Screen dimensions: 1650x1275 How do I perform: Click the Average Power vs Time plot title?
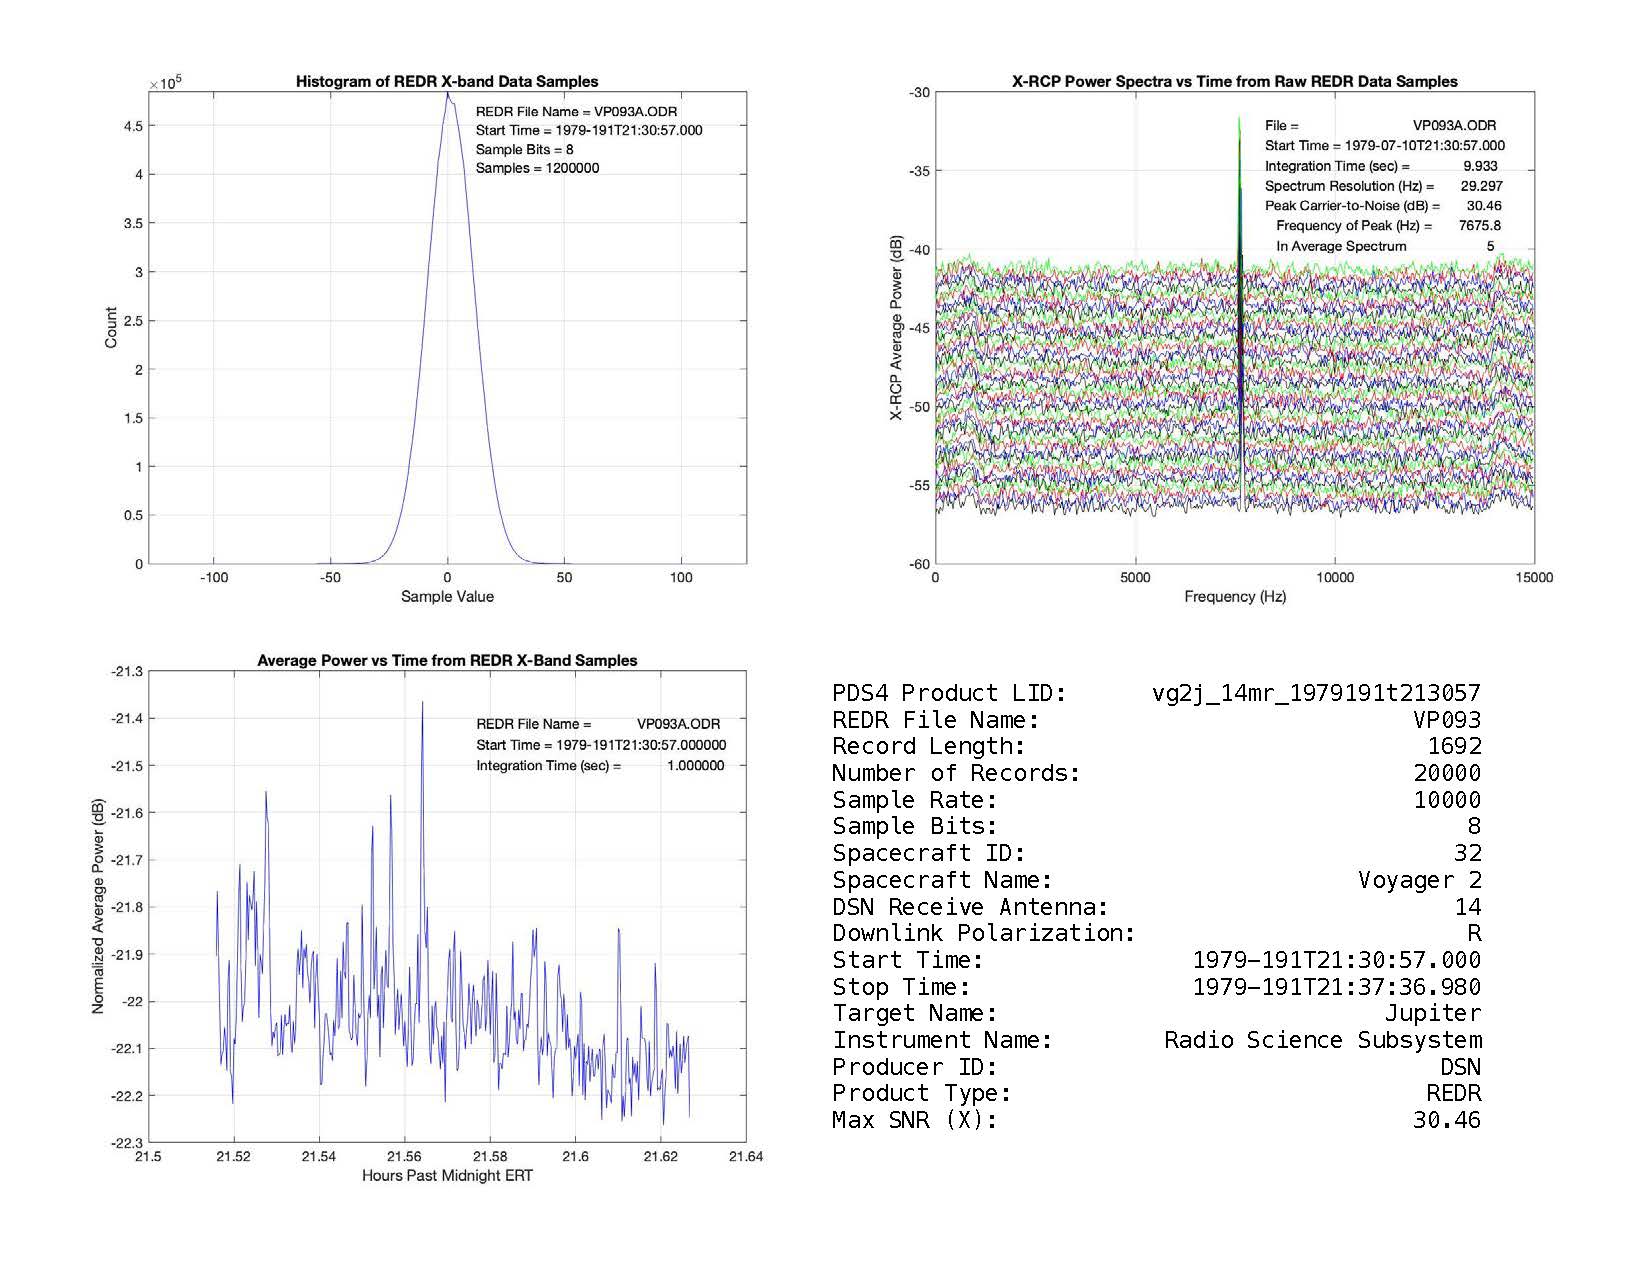(x=447, y=661)
